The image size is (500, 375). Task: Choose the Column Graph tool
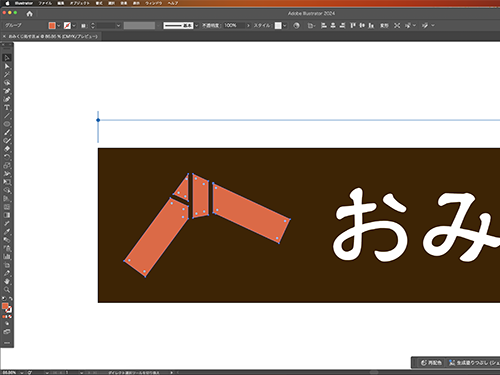pos(7,257)
